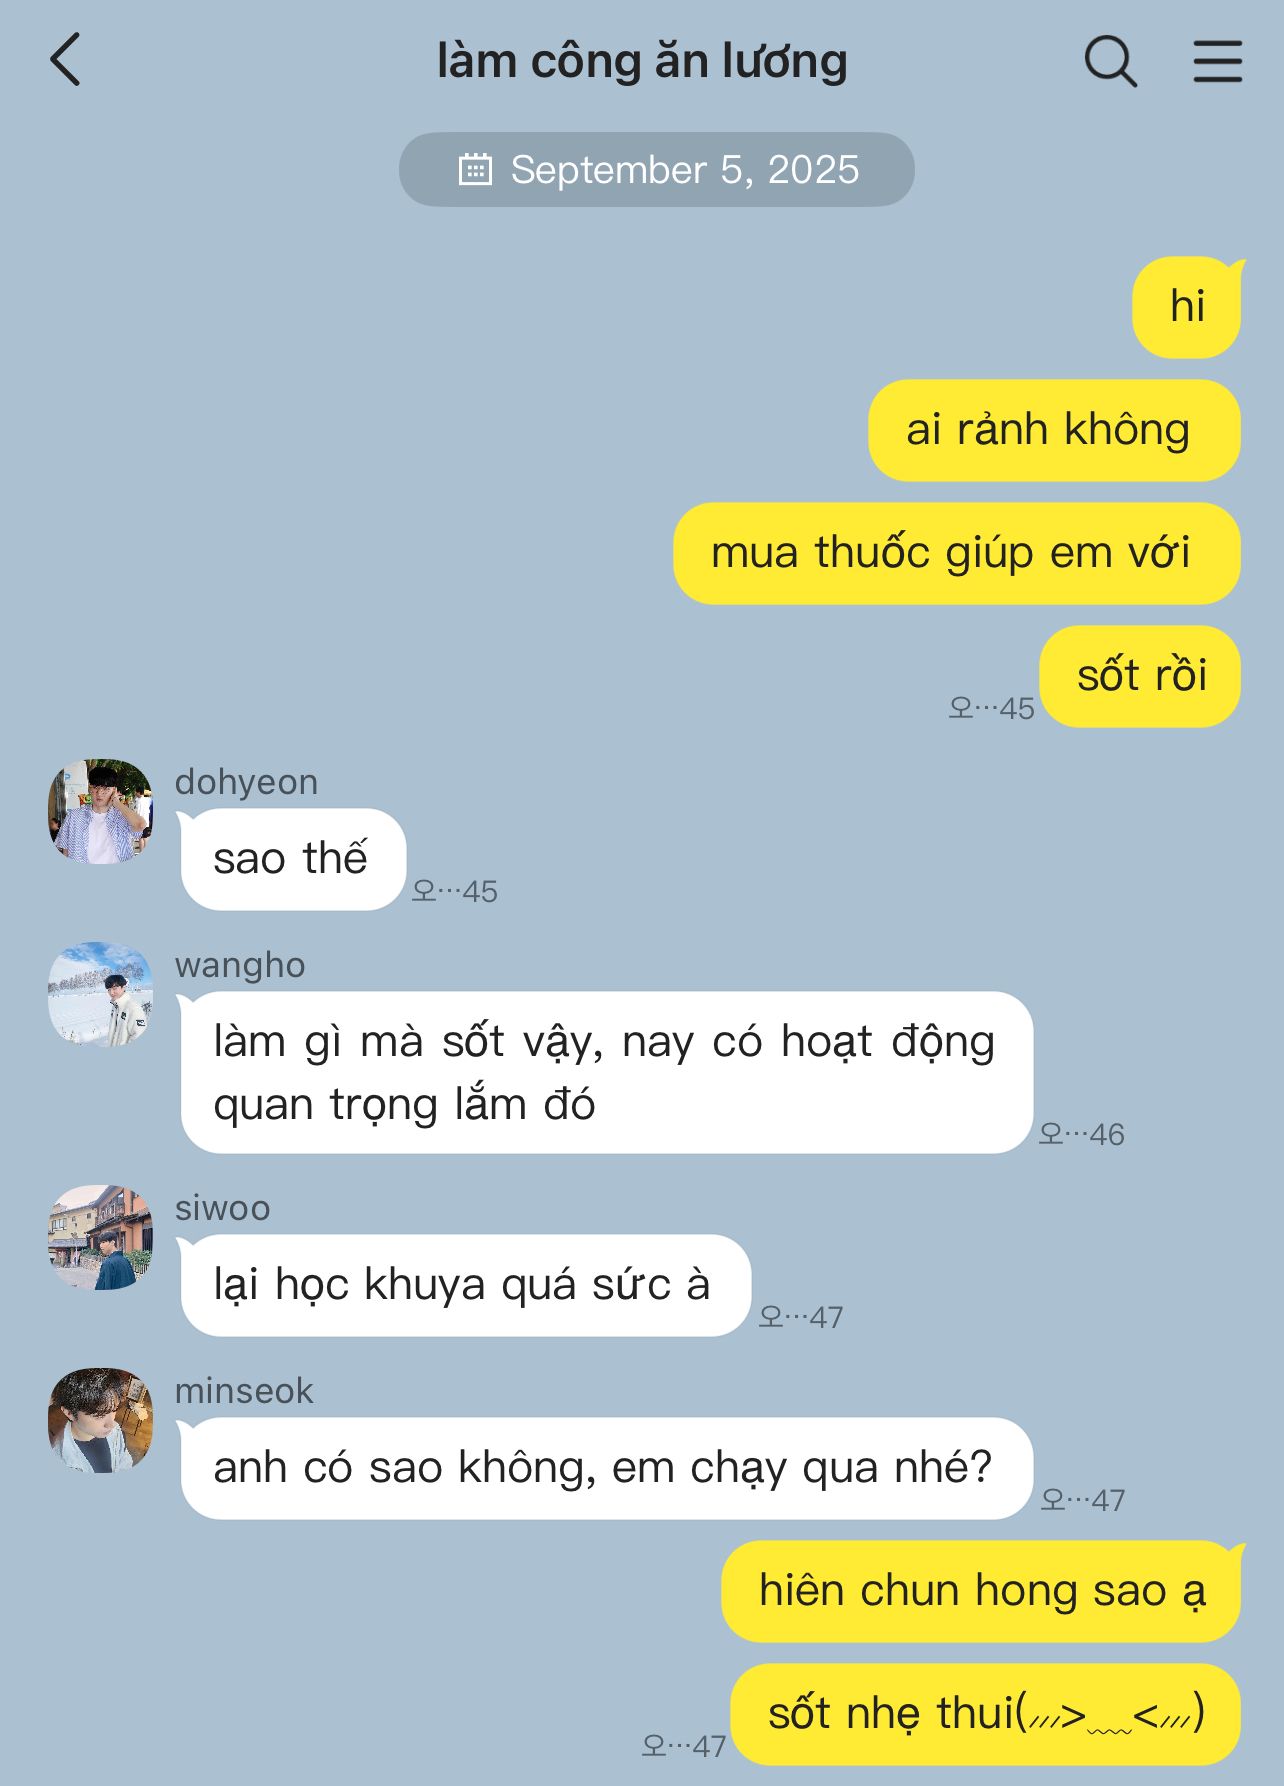Viewport: 1284px width, 1786px height.
Task: Tap wangho's message about hoạt động quan trọng
Action: coord(606,1072)
